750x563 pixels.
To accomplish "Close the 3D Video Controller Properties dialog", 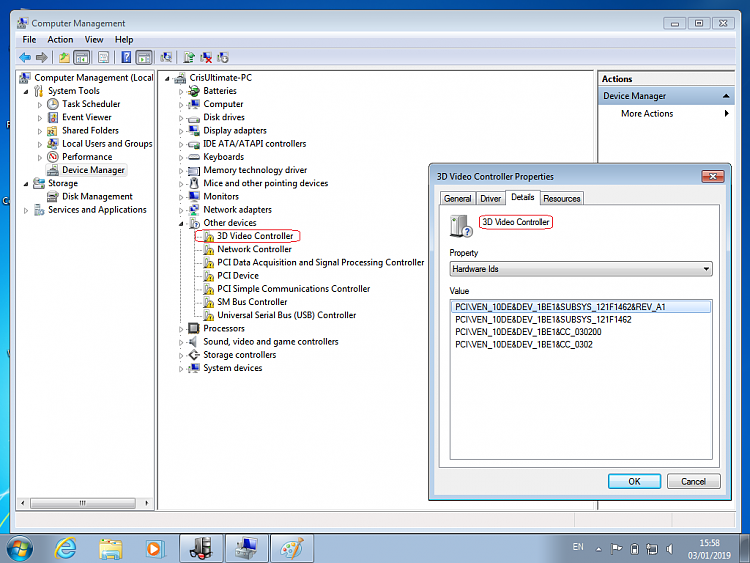I will tap(713, 177).
